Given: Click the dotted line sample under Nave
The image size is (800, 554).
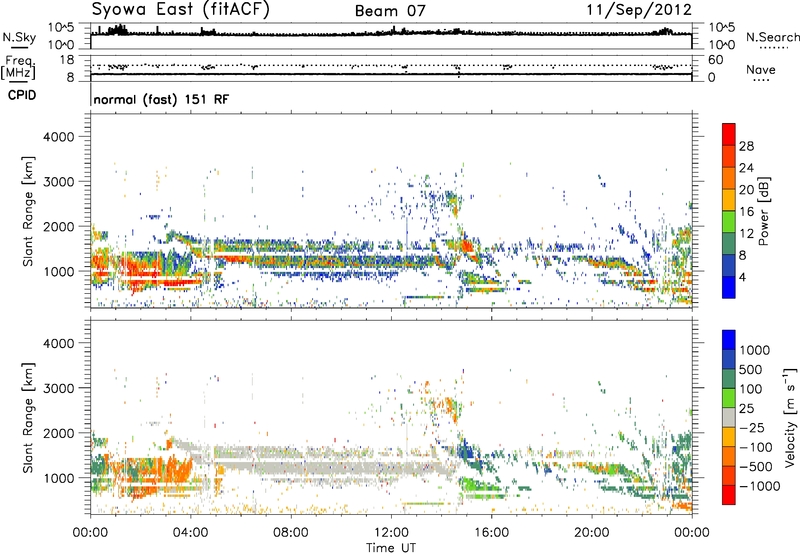Looking at the screenshot, I should 762,80.
